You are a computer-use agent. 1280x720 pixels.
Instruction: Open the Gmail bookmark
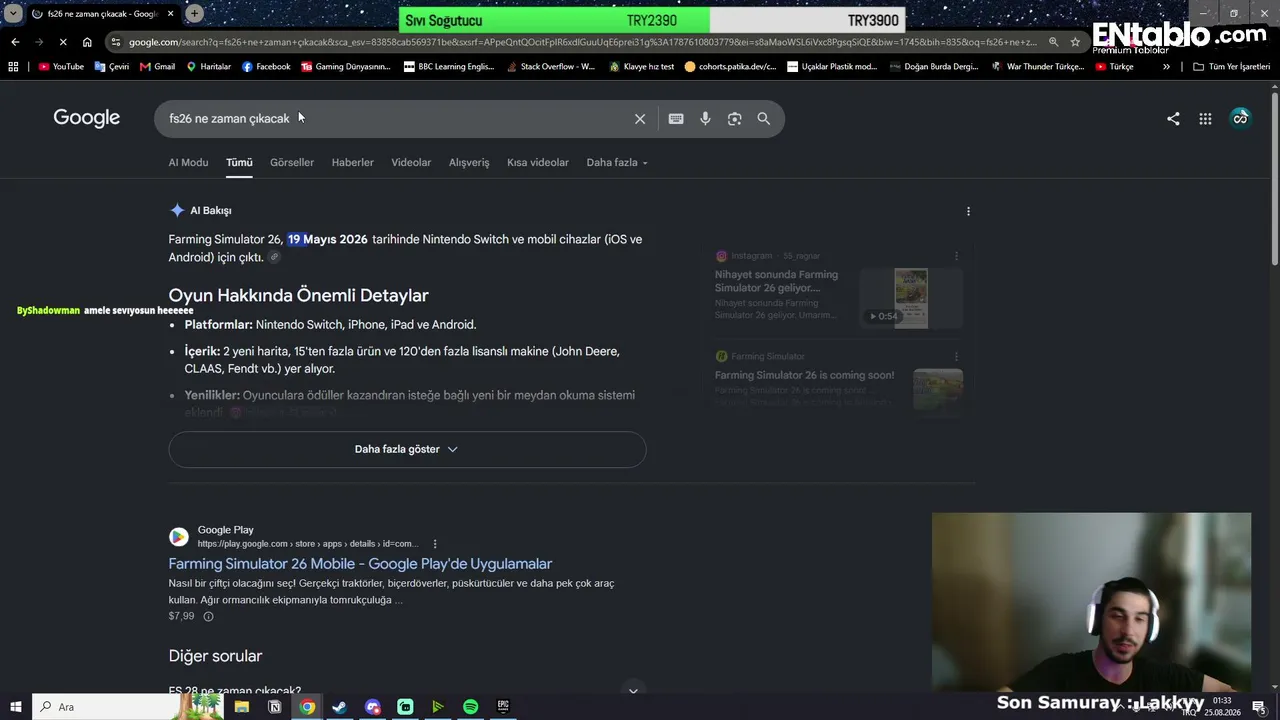click(x=158, y=67)
